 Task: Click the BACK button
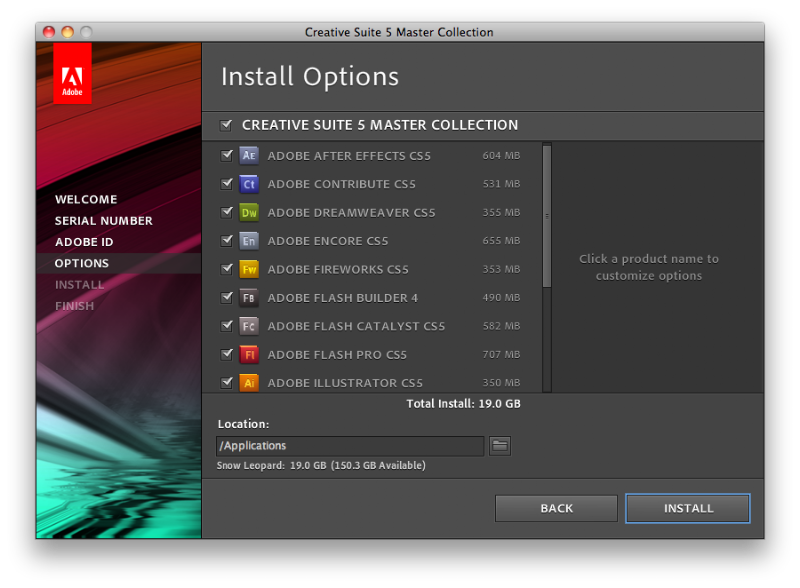click(x=556, y=508)
